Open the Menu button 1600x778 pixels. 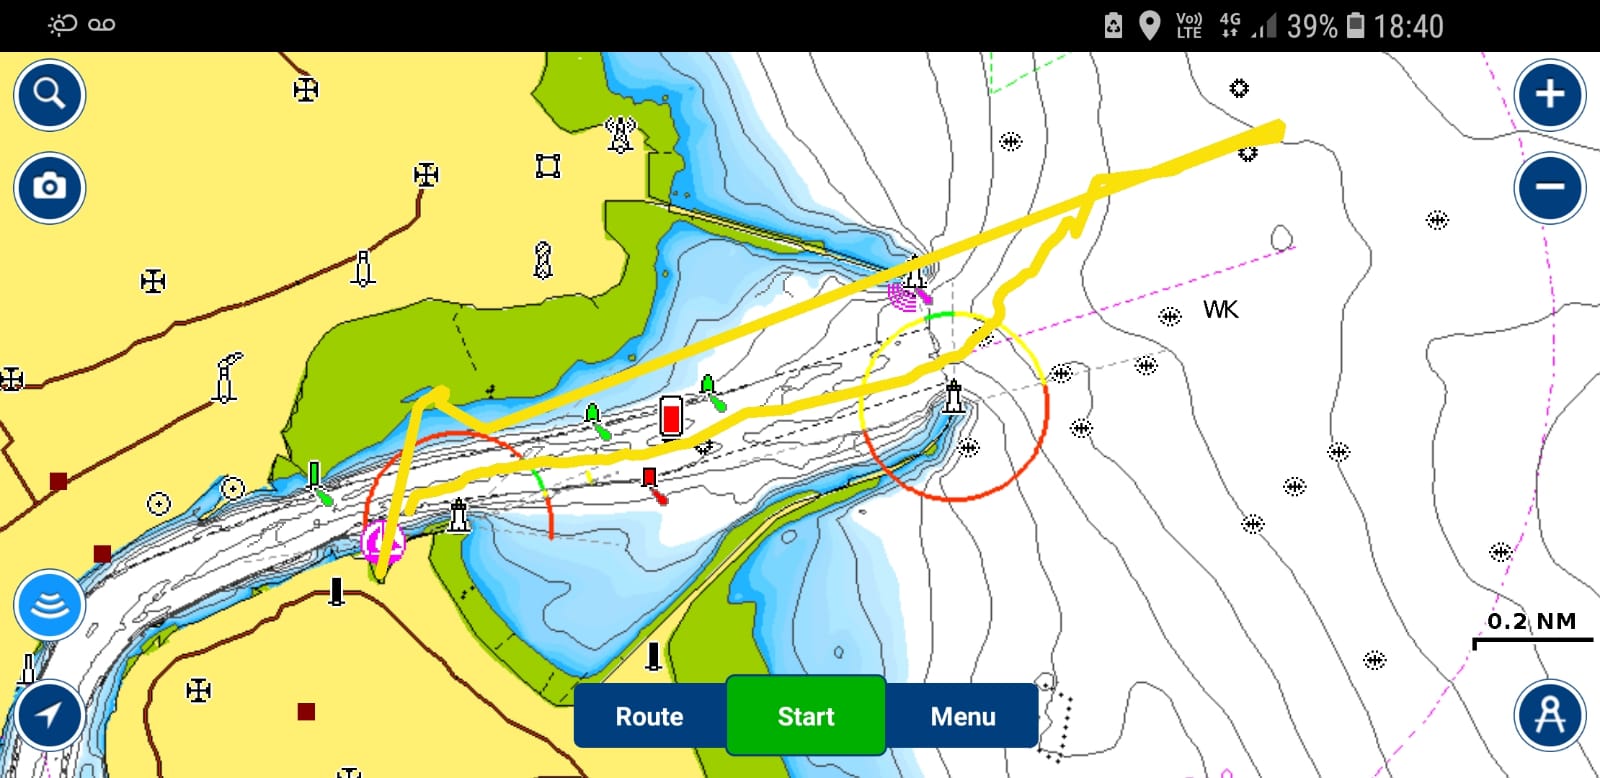pyautogui.click(x=962, y=716)
